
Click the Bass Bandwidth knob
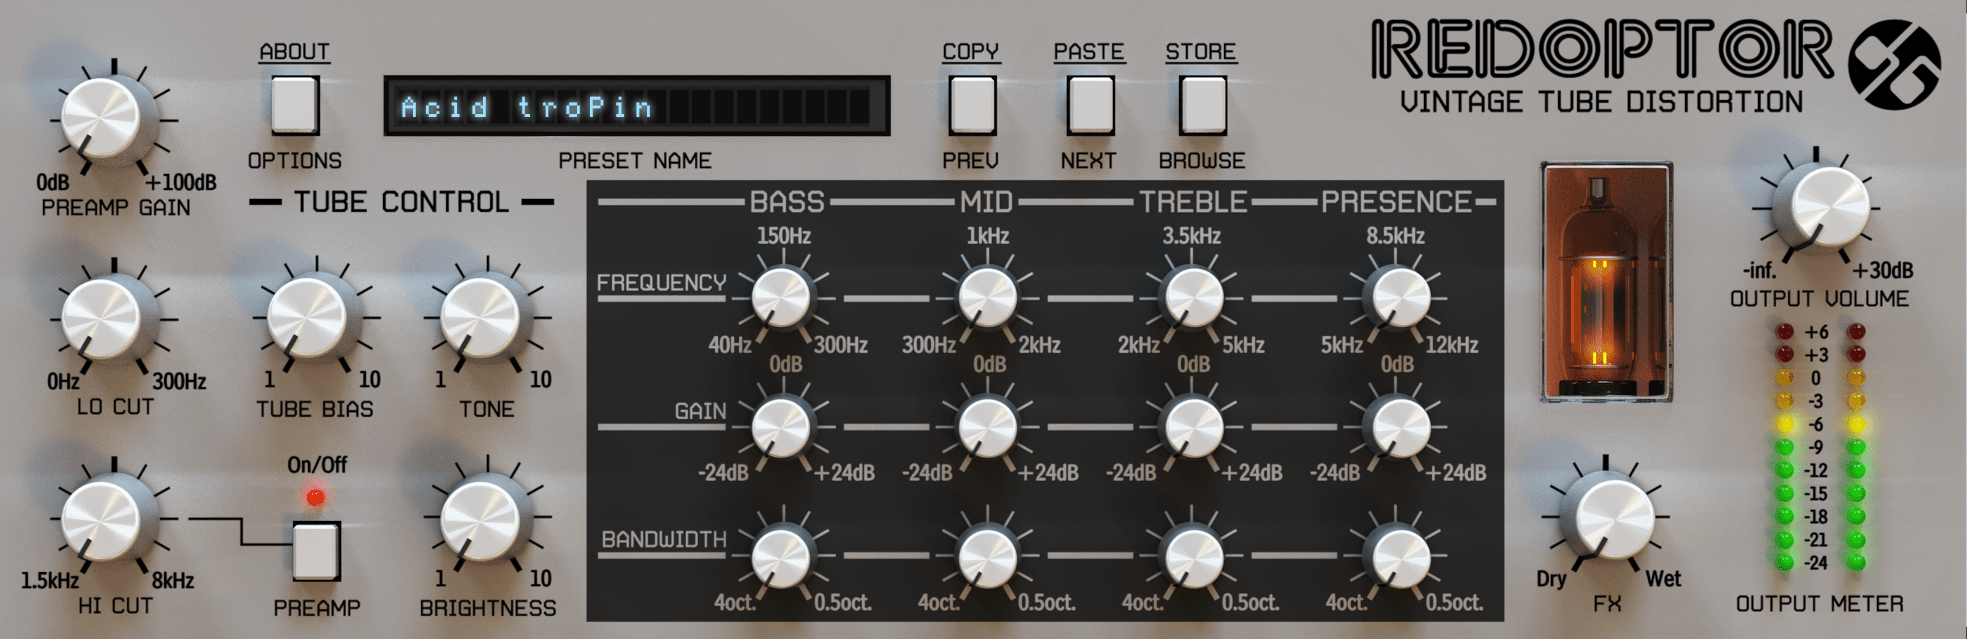click(x=780, y=556)
